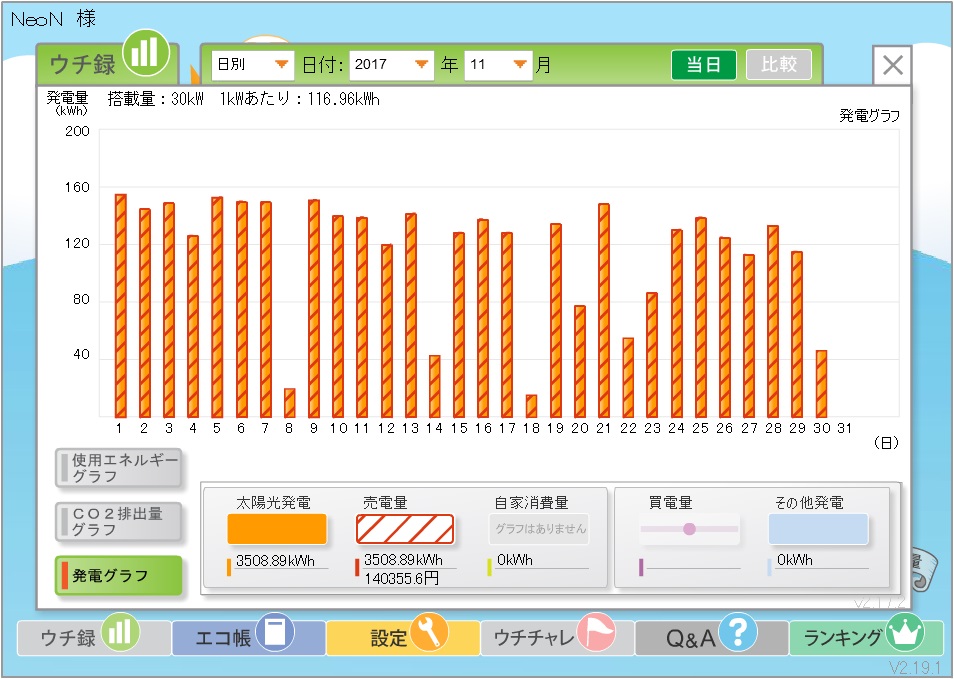The image size is (954, 679).
Task: Click the グラフはありません placeholder under 自家消費量
Action: [540, 529]
